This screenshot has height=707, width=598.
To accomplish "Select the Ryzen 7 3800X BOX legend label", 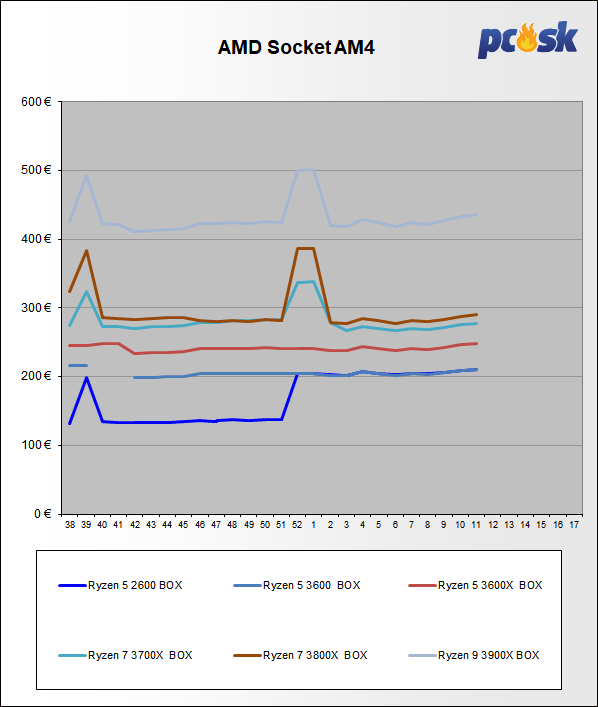I will (315, 655).
